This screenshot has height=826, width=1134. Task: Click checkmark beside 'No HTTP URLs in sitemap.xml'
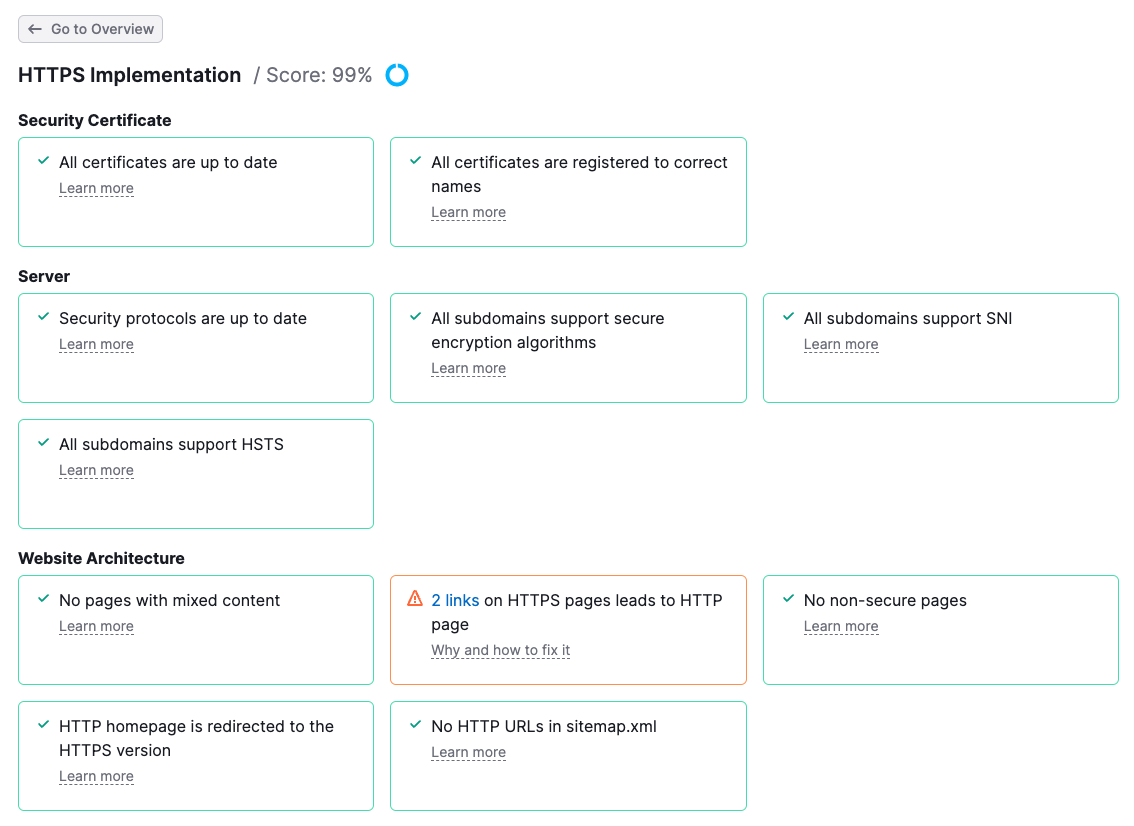[x=415, y=725]
